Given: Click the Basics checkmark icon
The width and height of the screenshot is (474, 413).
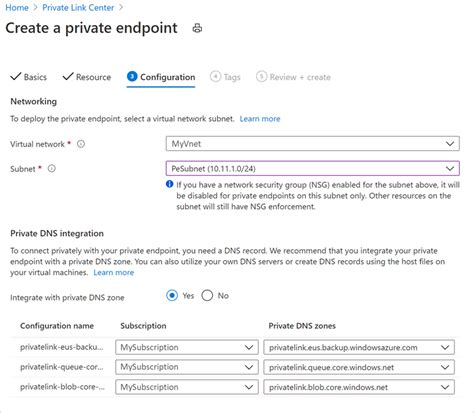Looking at the screenshot, I should pyautogui.click(x=16, y=77).
